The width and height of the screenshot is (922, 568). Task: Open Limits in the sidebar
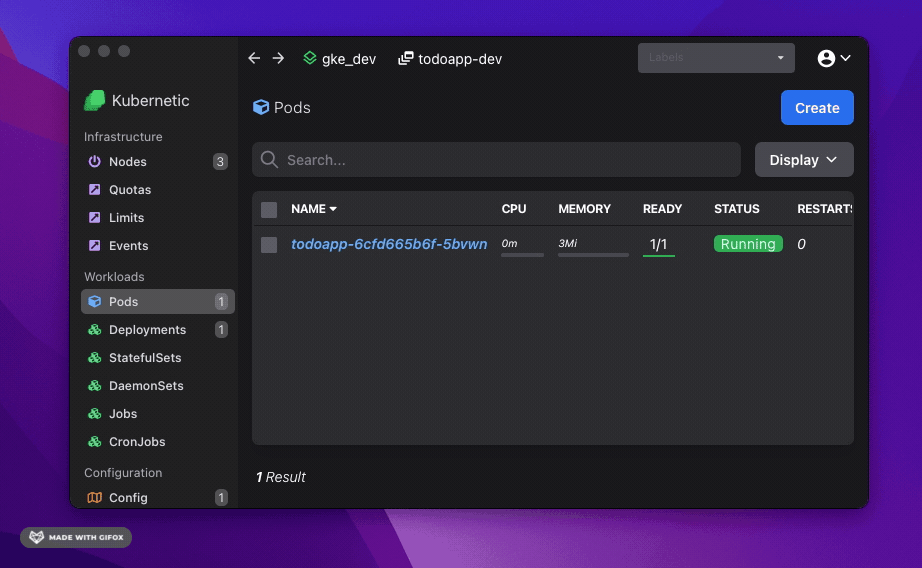(158, 218)
